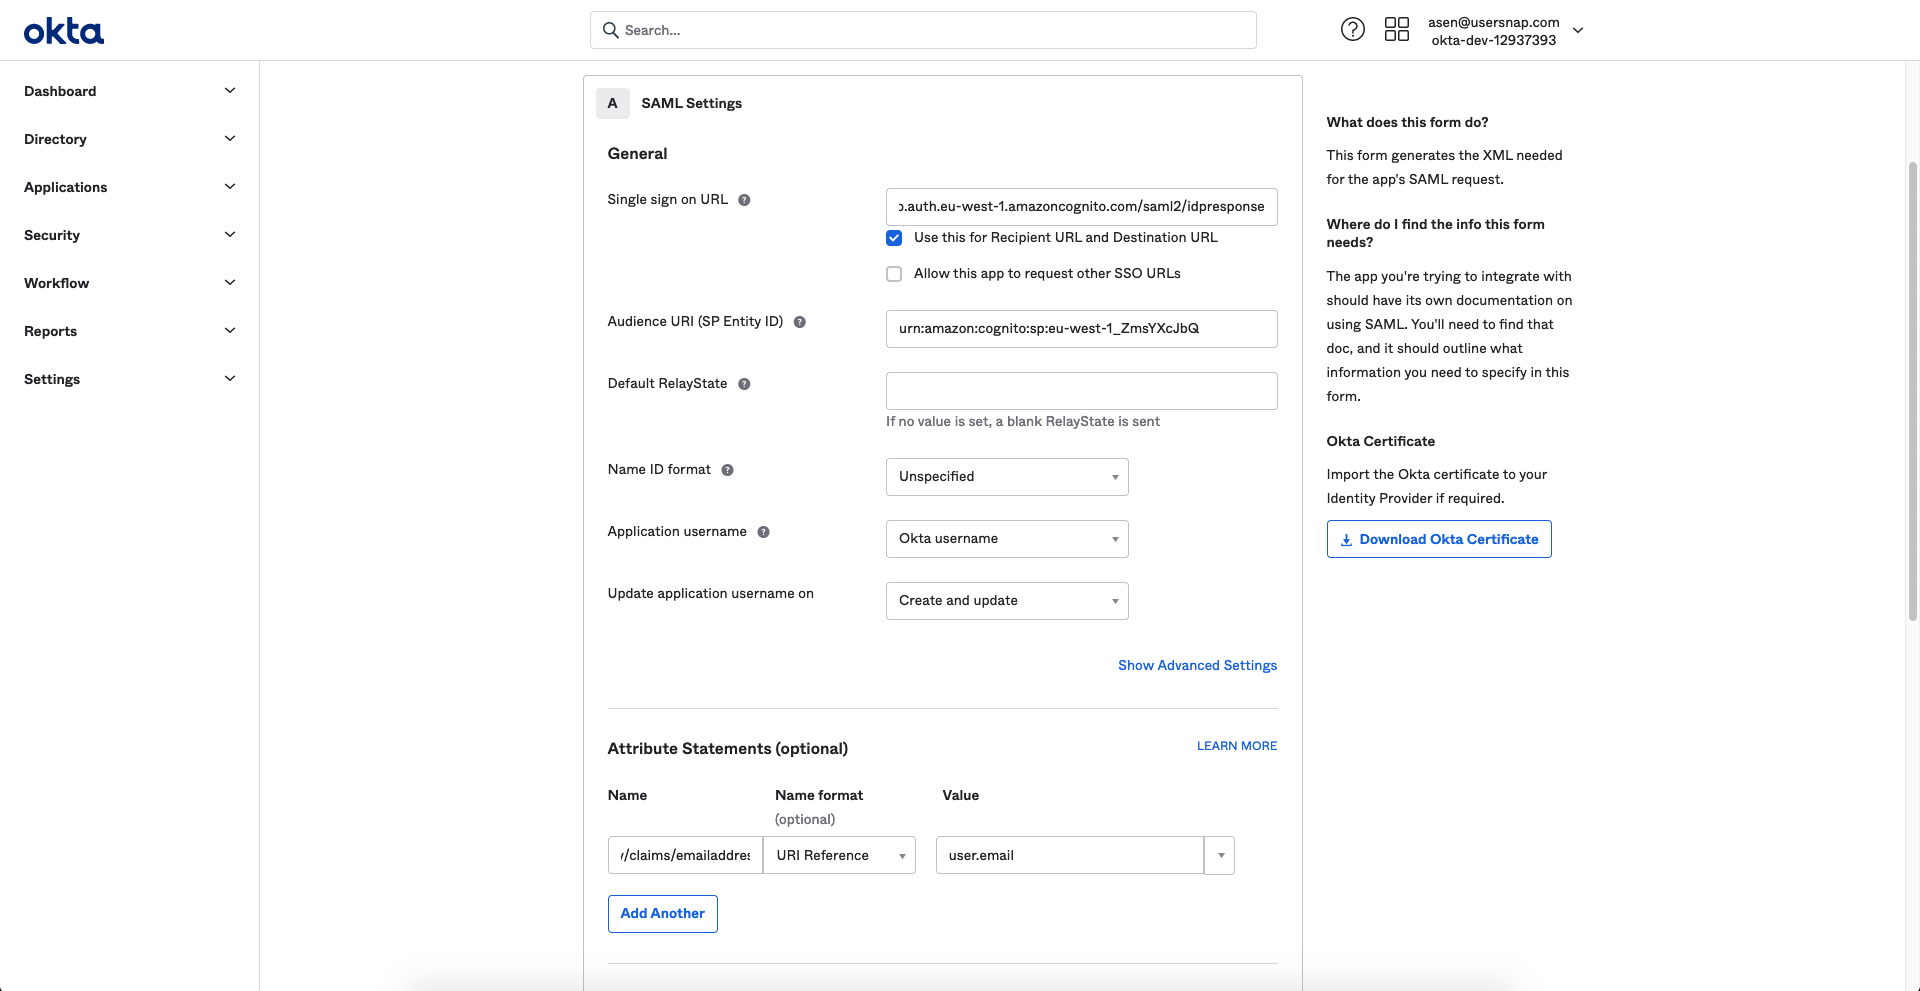Open help tooltip for Name ID format
The height and width of the screenshot is (991, 1920).
point(727,470)
